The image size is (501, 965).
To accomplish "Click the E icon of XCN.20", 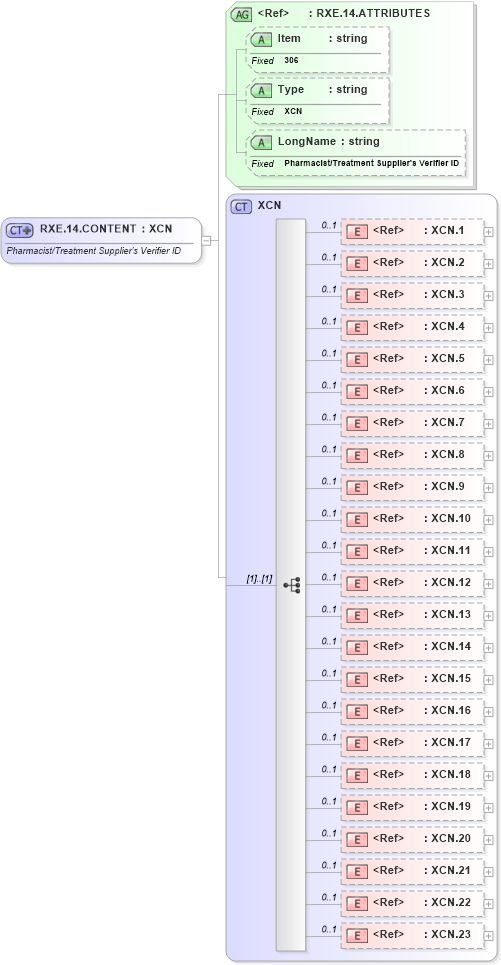I will 357,839.
